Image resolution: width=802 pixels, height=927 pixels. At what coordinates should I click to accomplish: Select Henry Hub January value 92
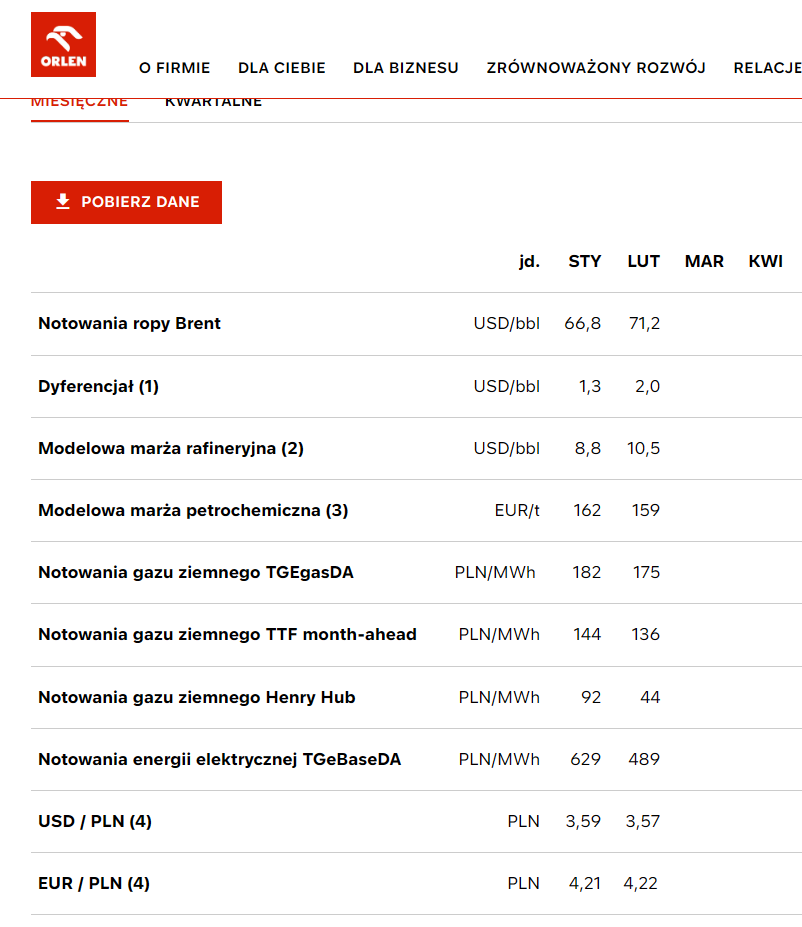pyautogui.click(x=591, y=697)
